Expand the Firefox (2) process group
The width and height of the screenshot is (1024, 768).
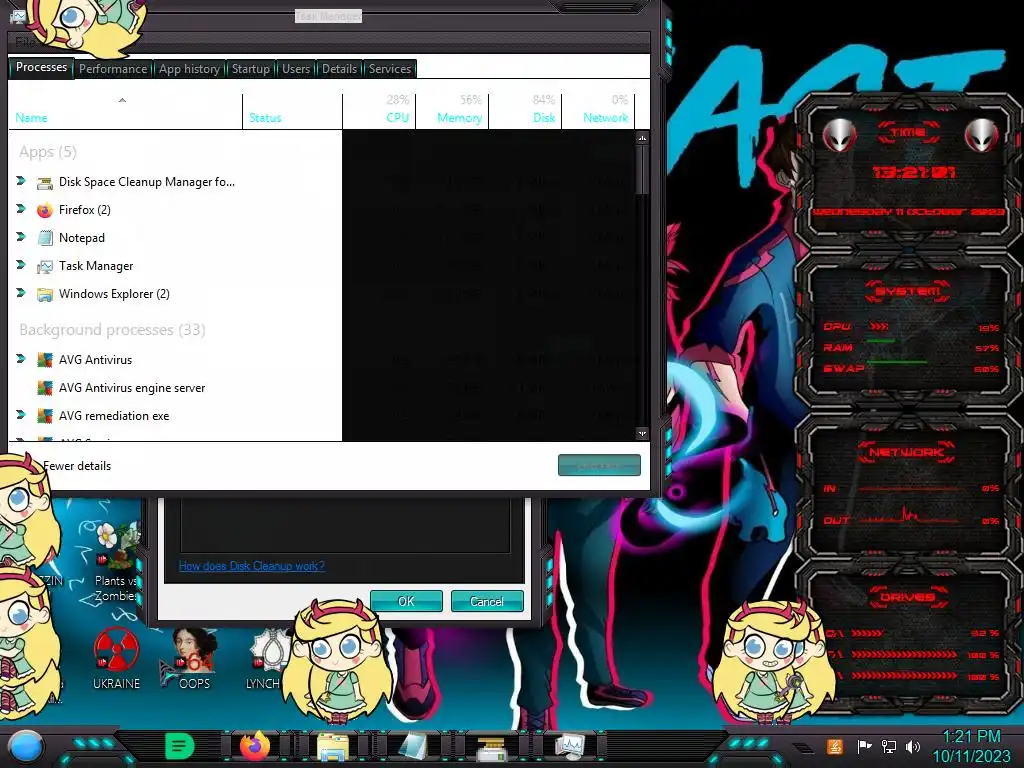pyautogui.click(x=21, y=209)
